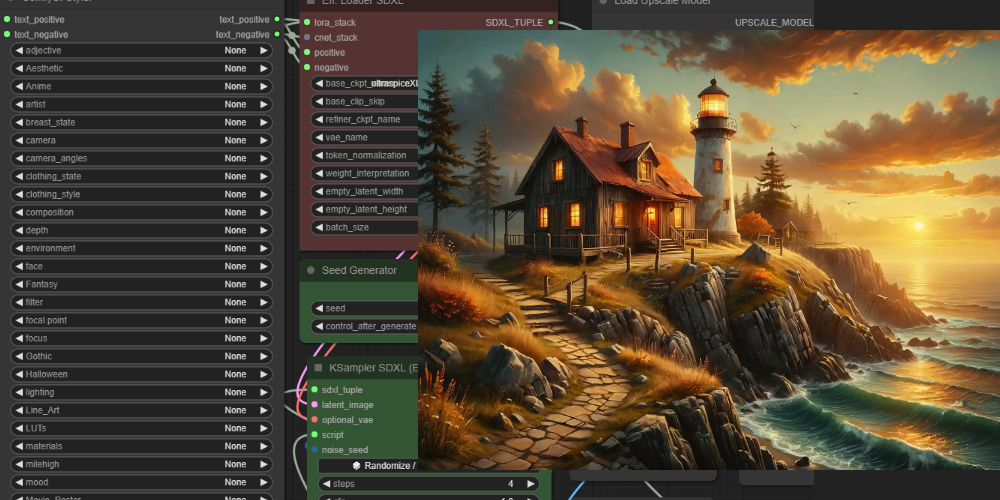This screenshot has width=1000, height=500.
Task: Open the focus style value list
Action: click(142, 338)
